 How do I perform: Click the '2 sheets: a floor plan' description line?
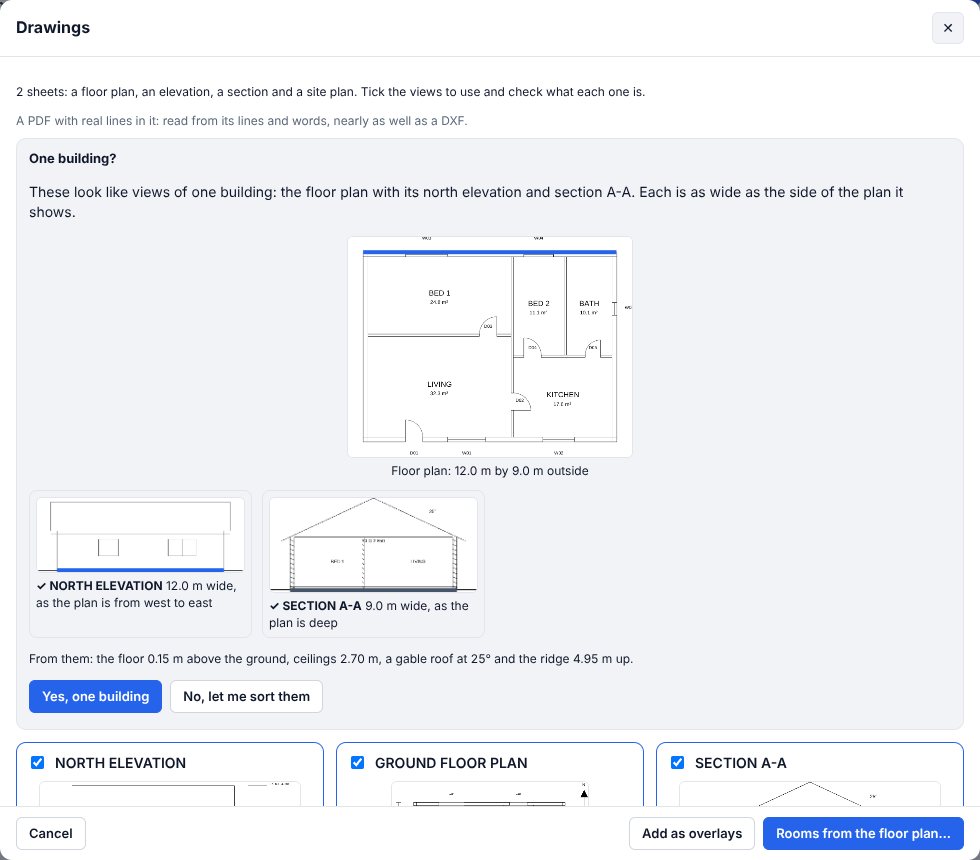331,92
